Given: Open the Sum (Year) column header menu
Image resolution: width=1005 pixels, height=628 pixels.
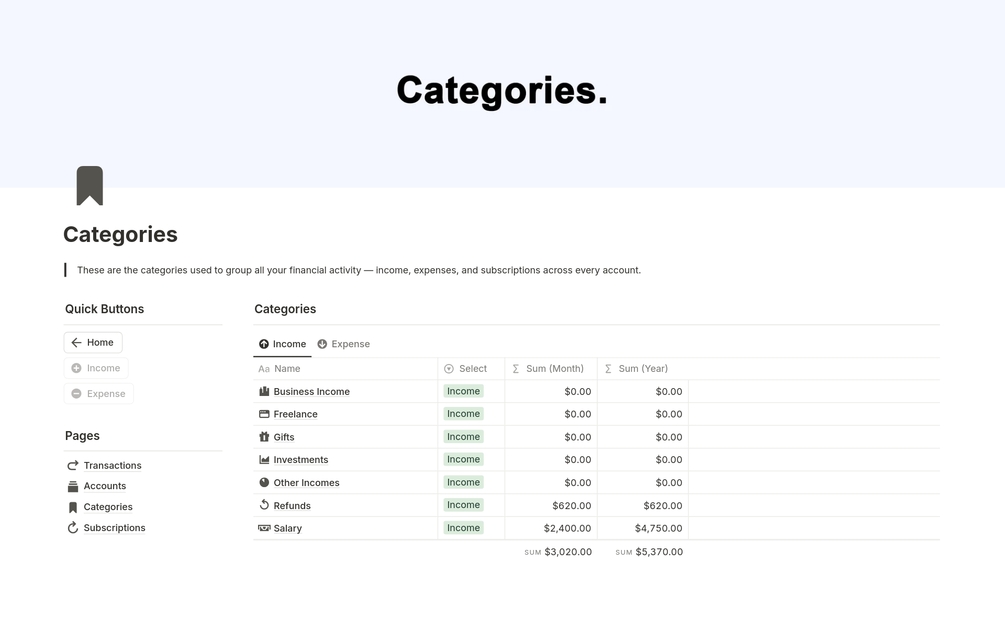Looking at the screenshot, I should click(x=642, y=369).
